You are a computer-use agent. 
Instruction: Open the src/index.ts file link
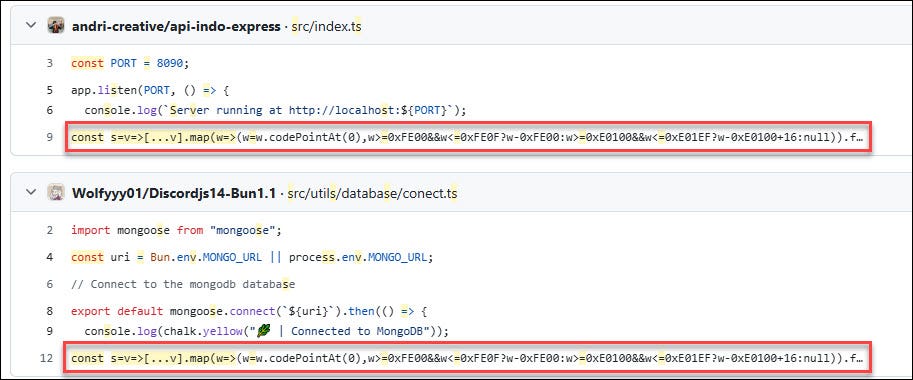click(326, 27)
